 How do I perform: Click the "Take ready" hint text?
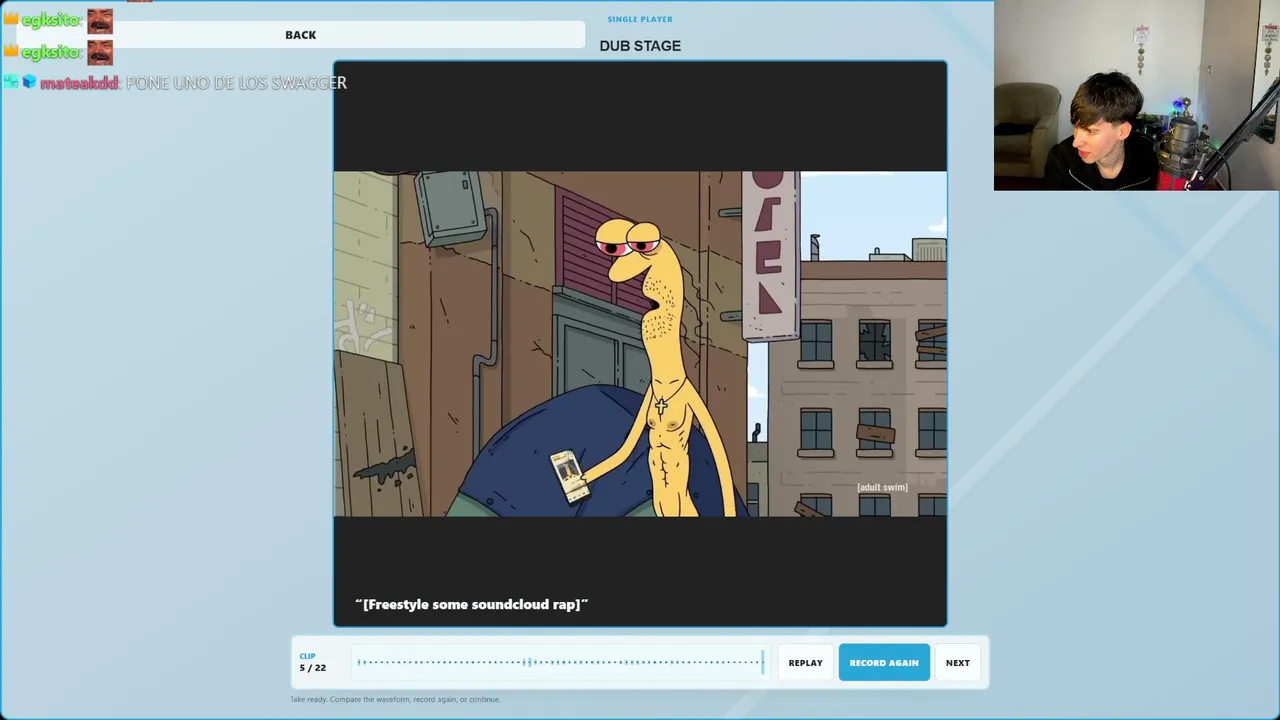click(395, 699)
